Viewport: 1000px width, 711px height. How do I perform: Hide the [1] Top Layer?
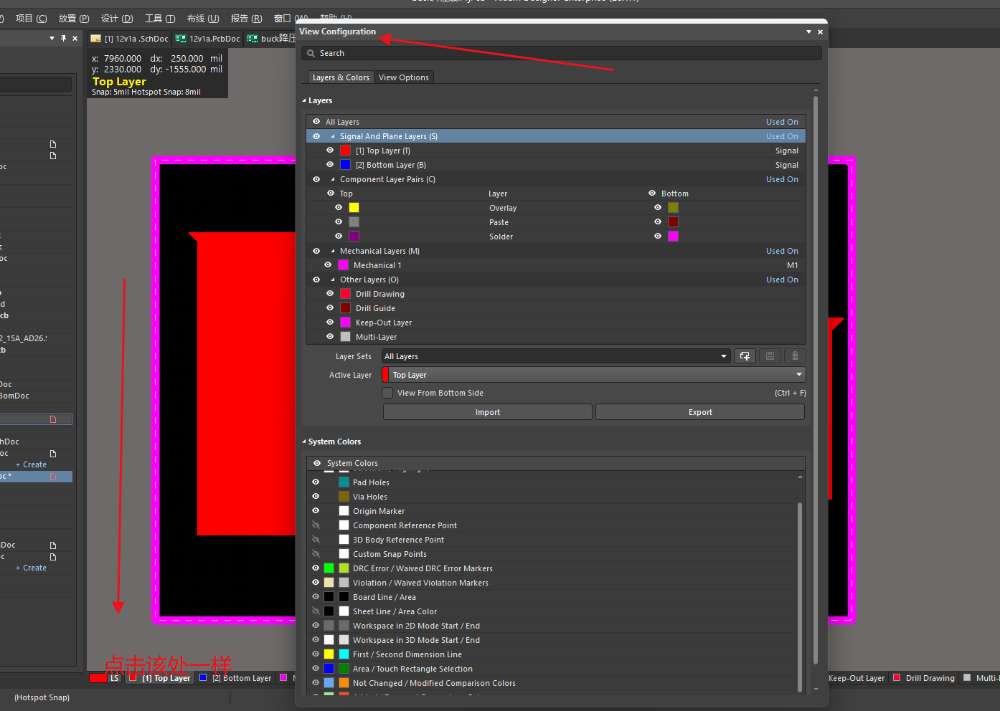pos(330,150)
